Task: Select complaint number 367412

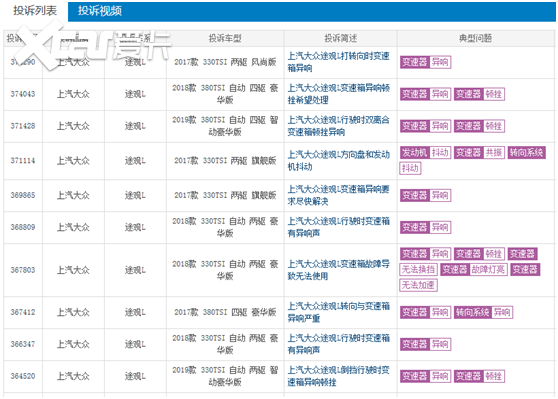Action: (23, 312)
